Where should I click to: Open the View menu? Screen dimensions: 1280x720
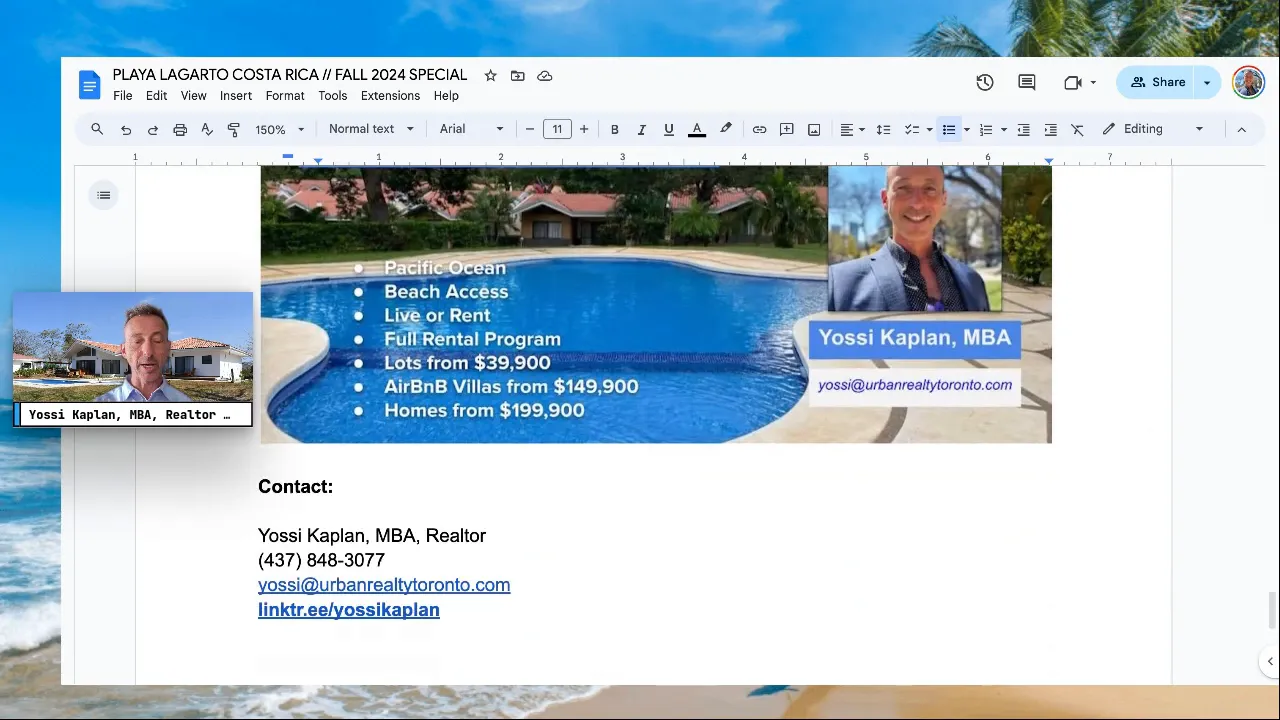tap(193, 96)
